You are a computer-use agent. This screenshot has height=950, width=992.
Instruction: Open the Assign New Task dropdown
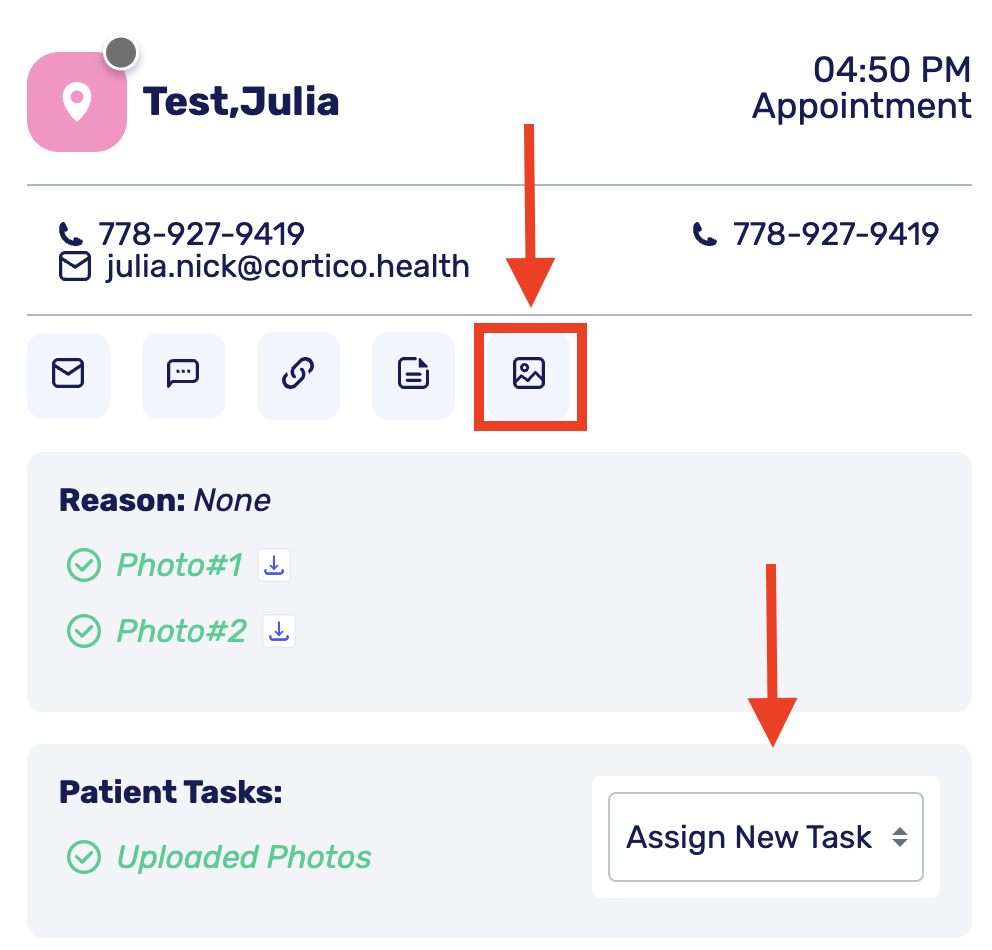(x=748, y=837)
